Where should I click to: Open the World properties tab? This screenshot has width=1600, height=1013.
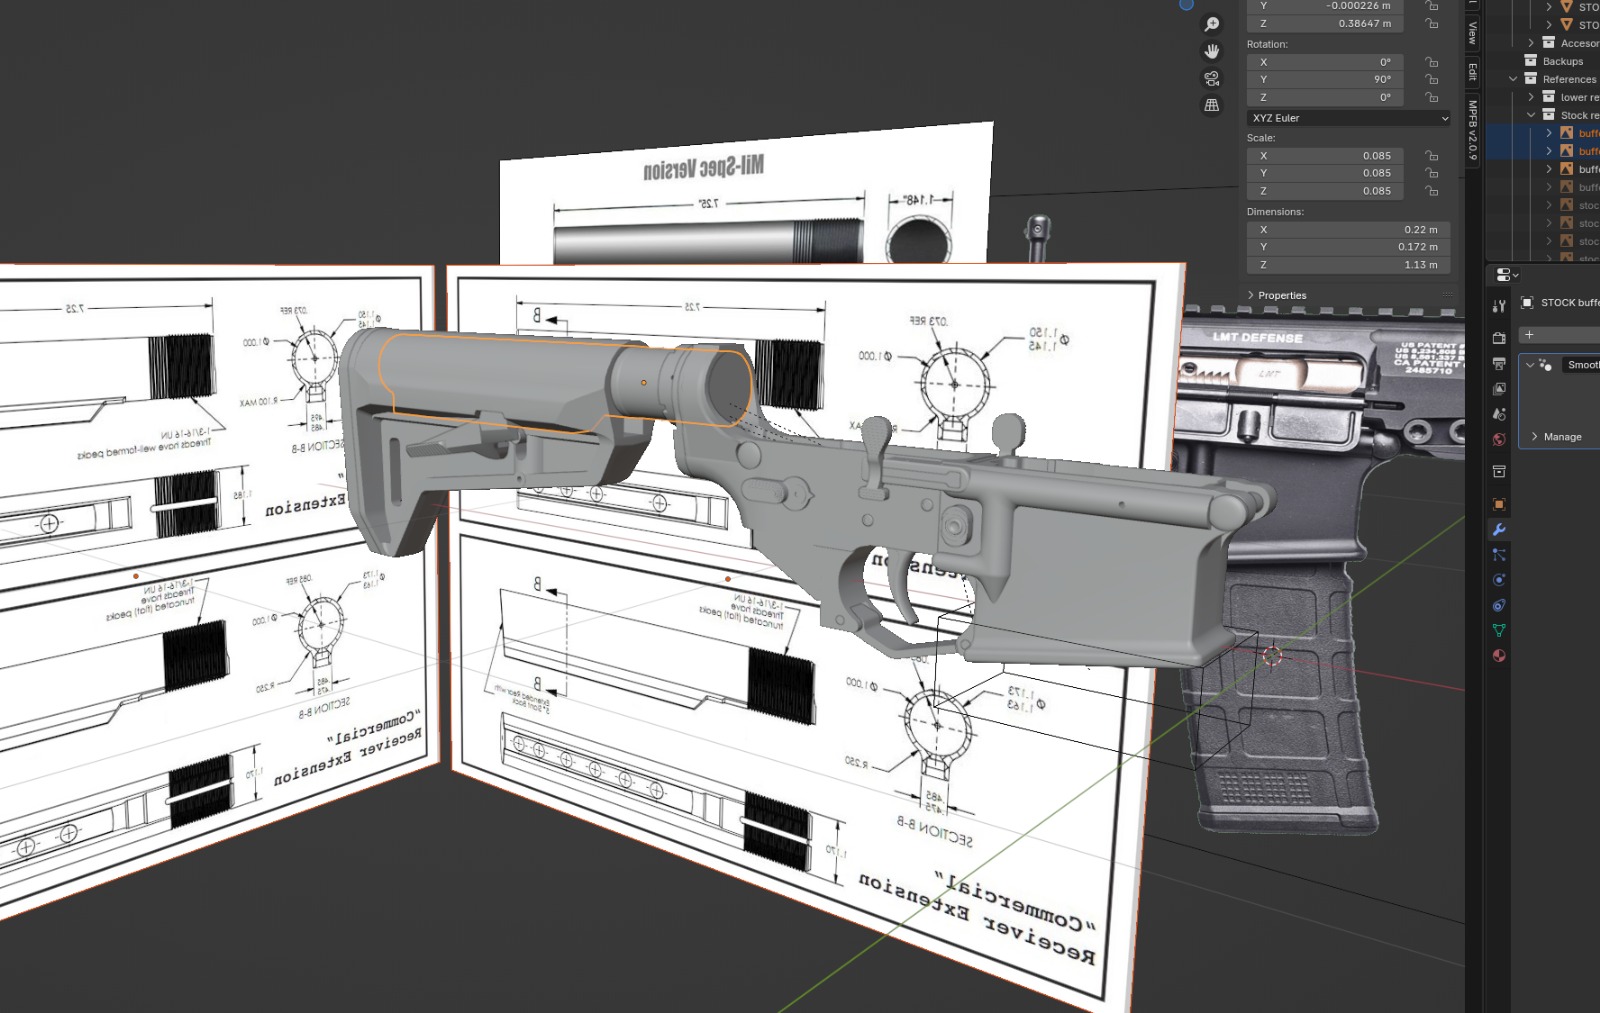point(1499,439)
